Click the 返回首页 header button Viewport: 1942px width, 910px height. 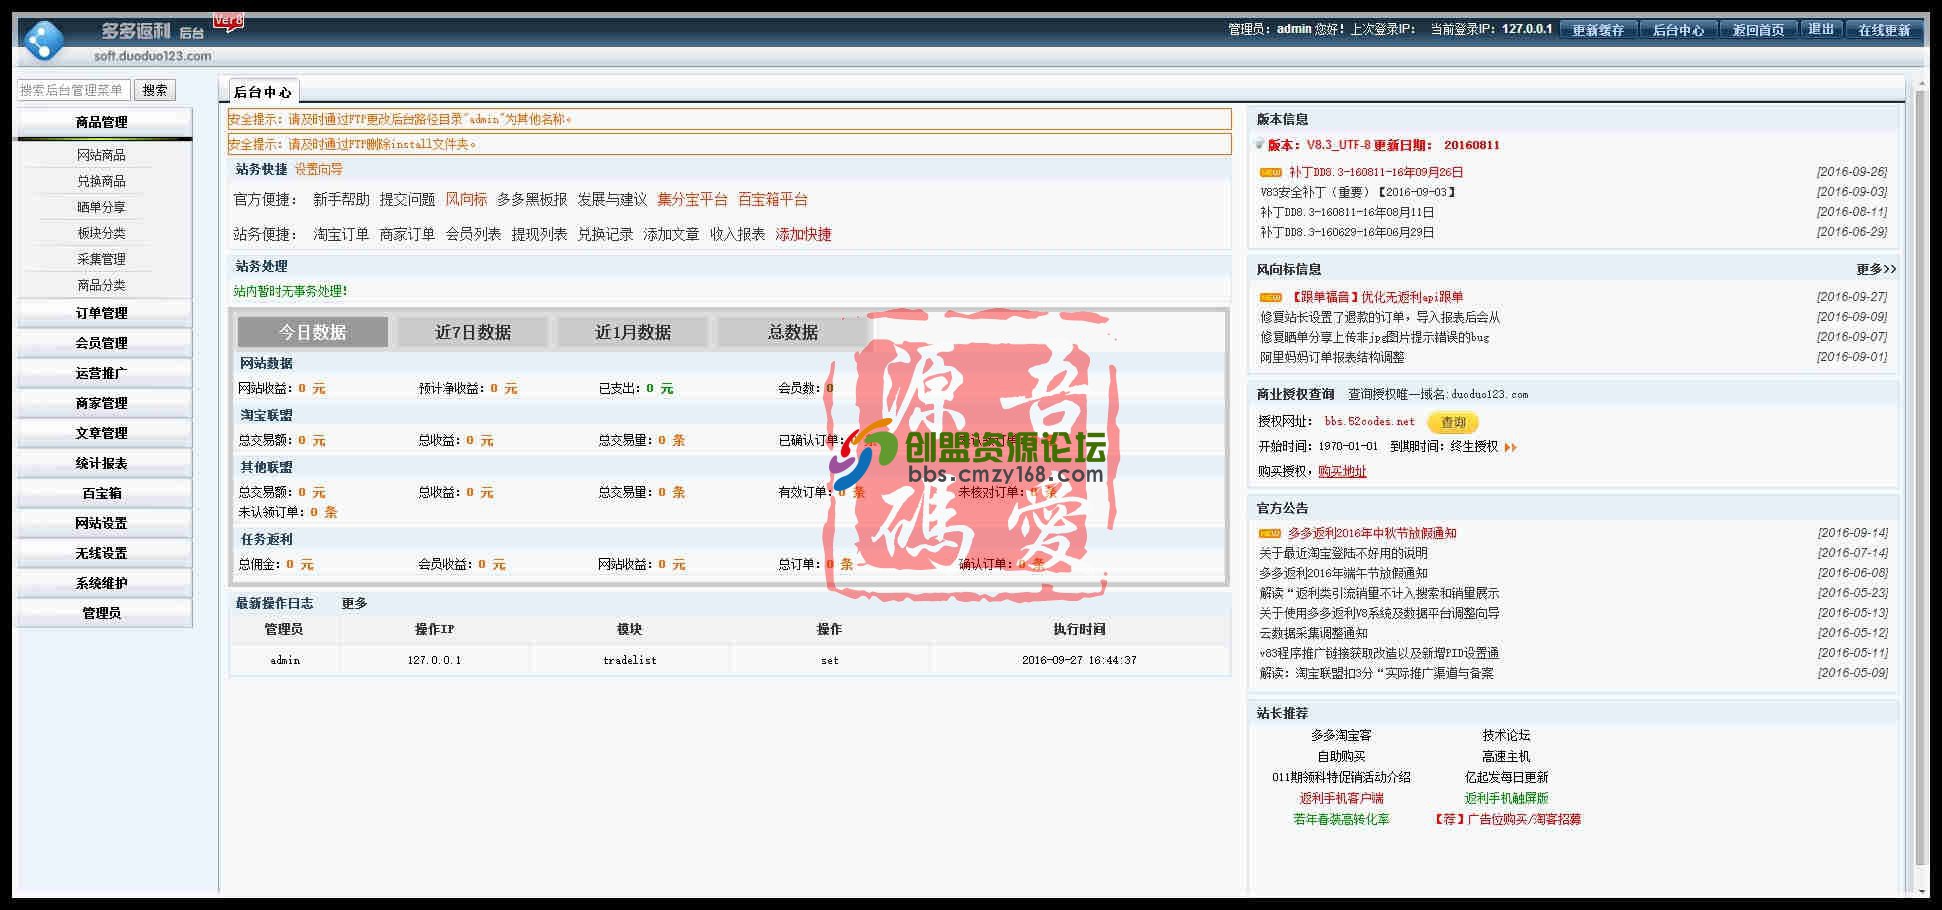1758,30
